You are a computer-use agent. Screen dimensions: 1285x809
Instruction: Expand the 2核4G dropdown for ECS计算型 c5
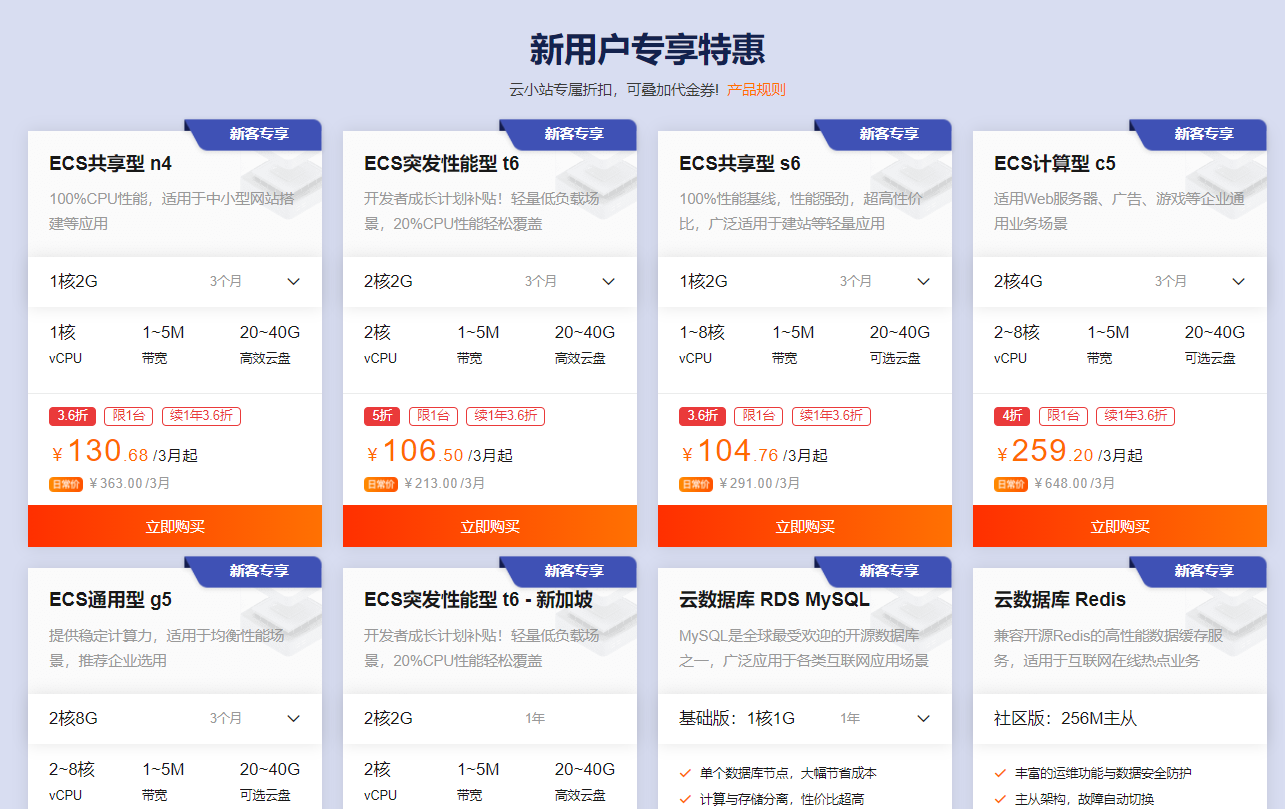pos(1120,281)
